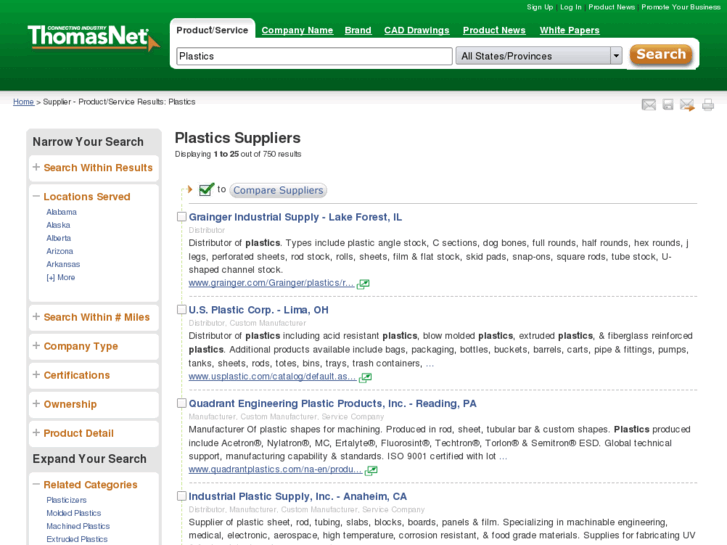The image size is (727, 545).
Task: Switch to the White Papers tab
Action: click(569, 30)
